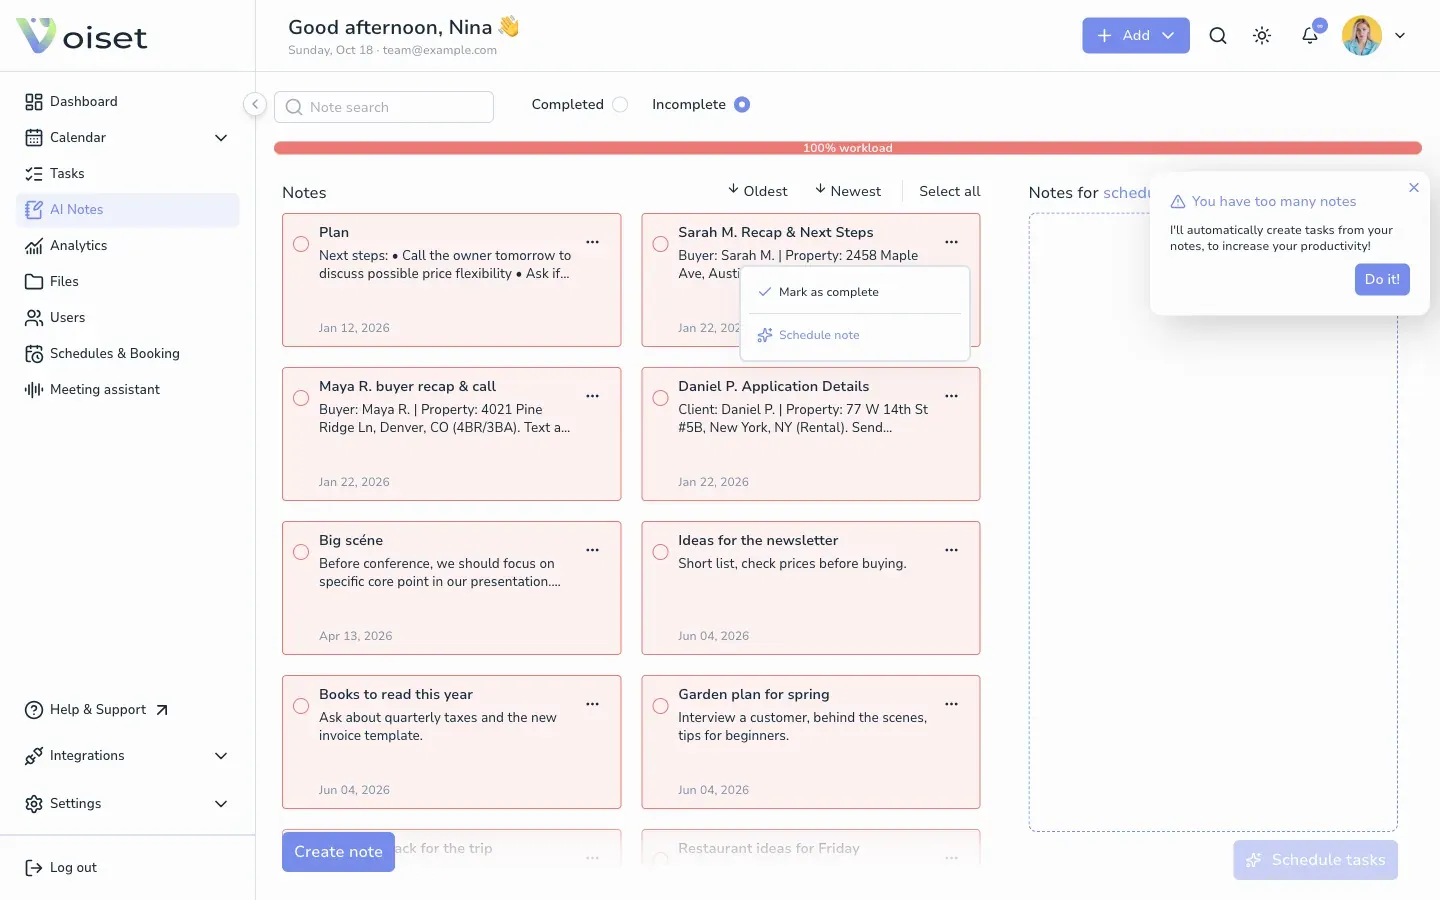
Task: Check the Plan note circle
Action: click(301, 244)
